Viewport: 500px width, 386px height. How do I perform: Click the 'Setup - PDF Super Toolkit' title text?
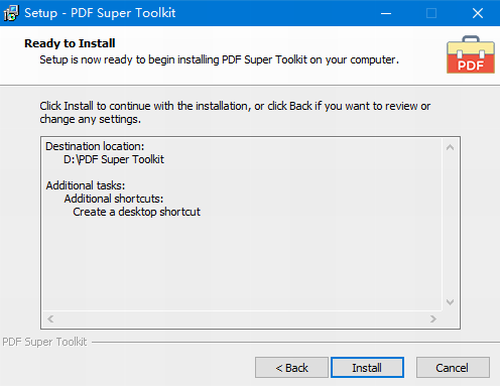click(100, 13)
